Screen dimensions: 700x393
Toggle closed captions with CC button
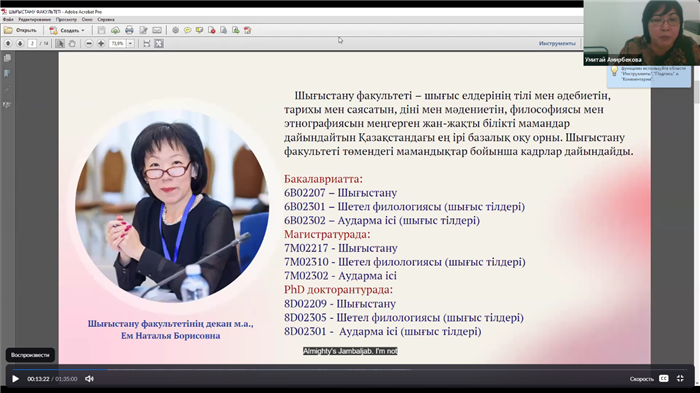click(664, 379)
